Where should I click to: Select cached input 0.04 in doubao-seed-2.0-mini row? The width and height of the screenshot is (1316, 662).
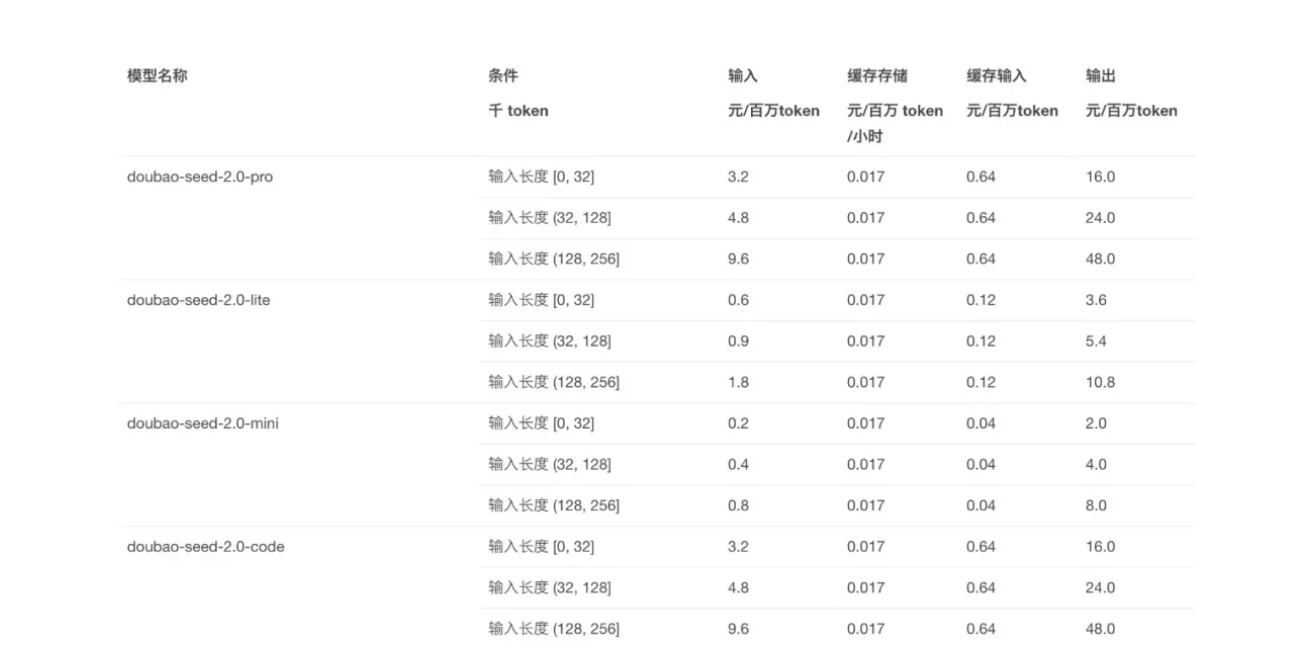(x=981, y=423)
